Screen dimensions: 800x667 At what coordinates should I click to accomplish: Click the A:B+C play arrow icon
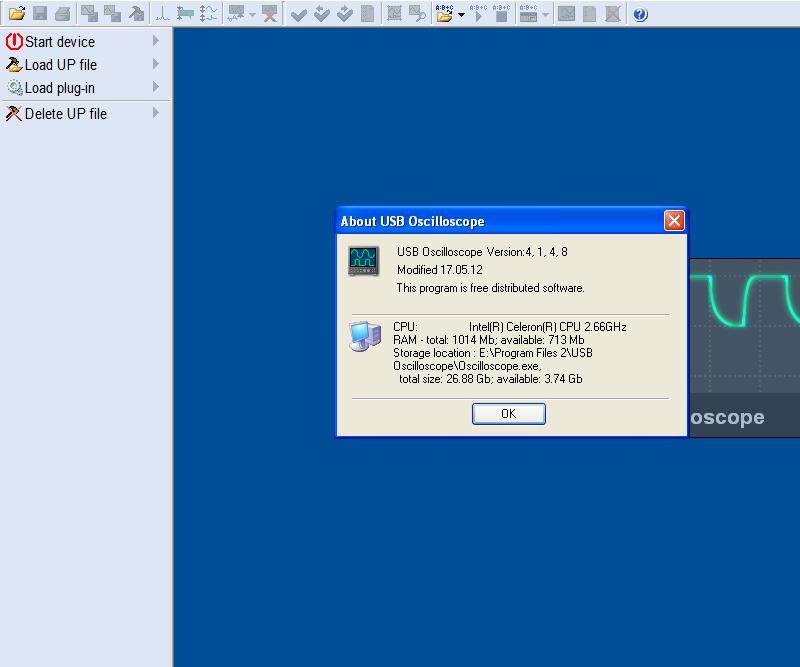pos(478,13)
